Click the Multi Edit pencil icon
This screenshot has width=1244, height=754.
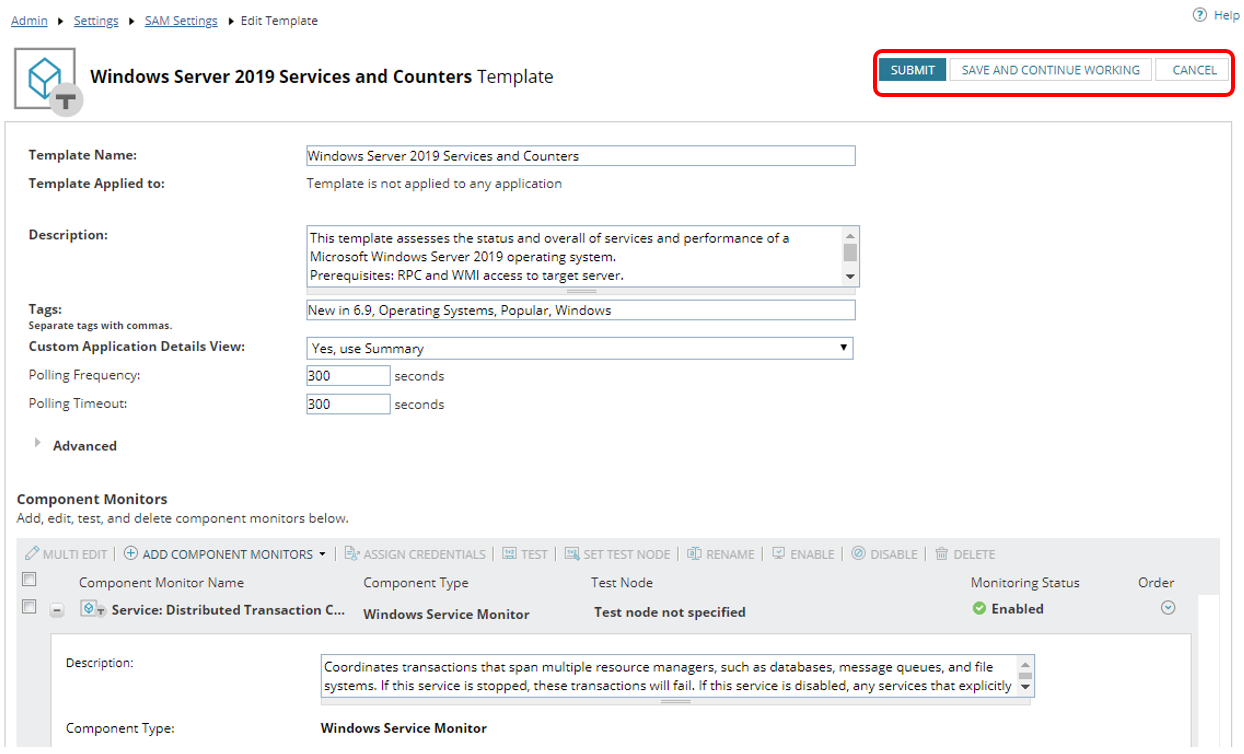(x=32, y=553)
